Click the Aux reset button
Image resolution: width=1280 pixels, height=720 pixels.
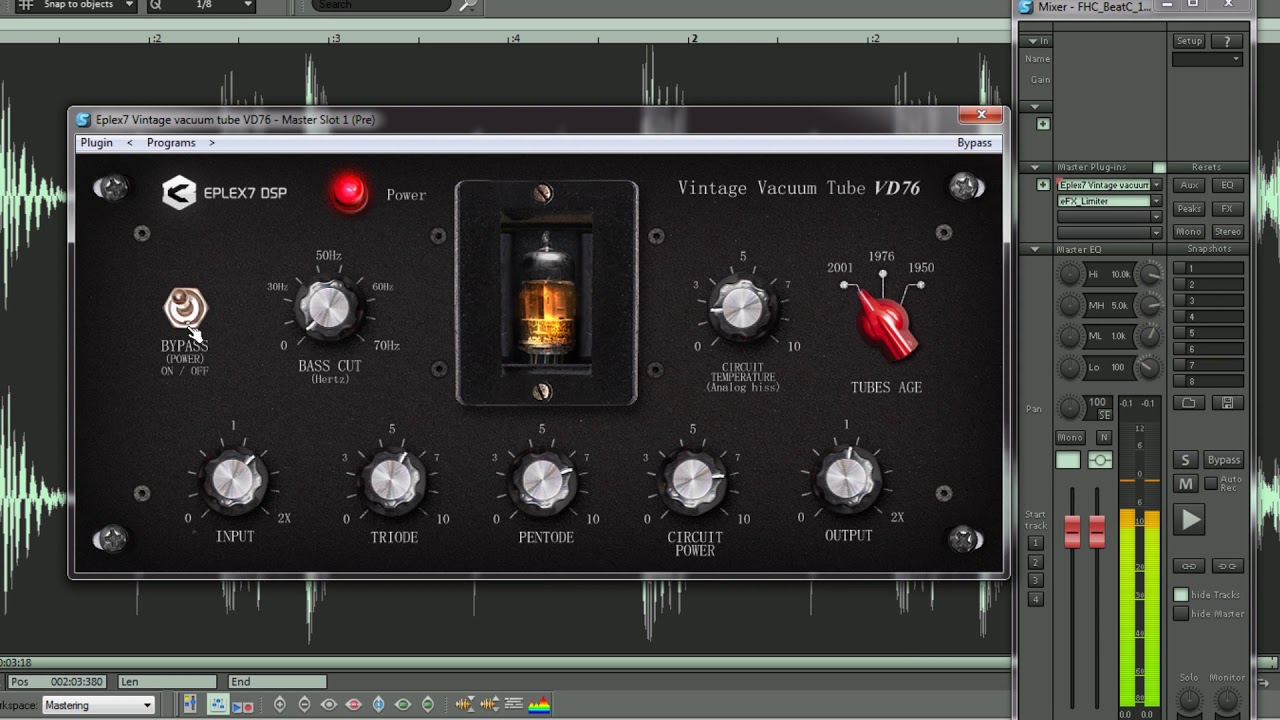pyautogui.click(x=1189, y=185)
